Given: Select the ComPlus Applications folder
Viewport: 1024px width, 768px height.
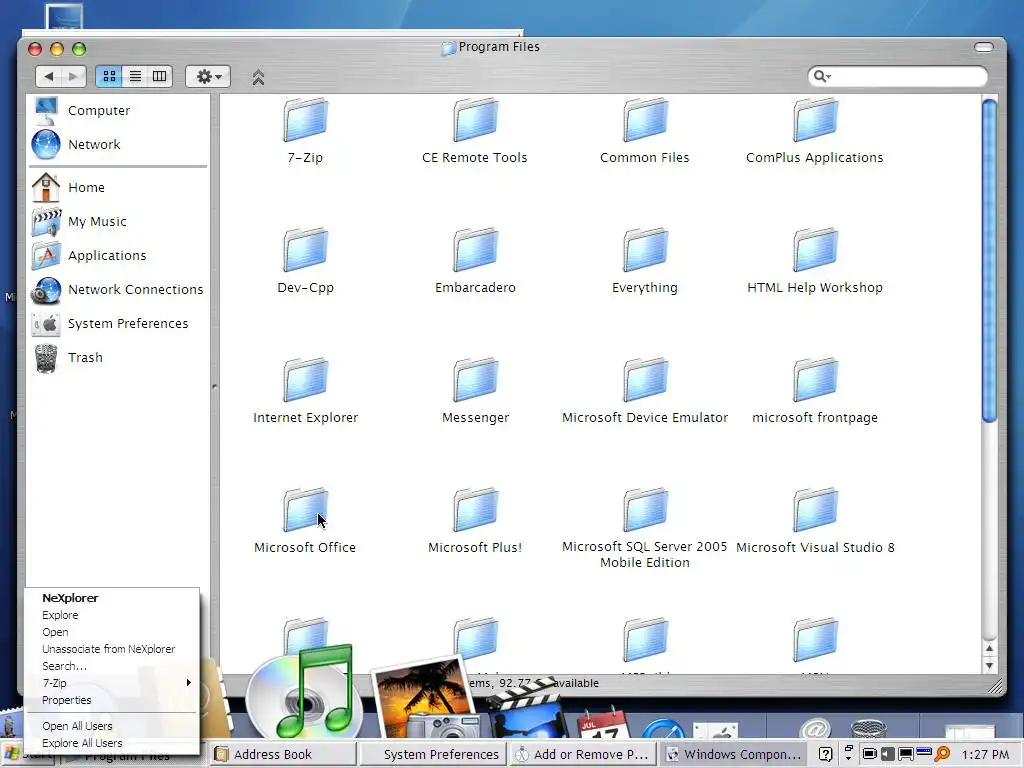Looking at the screenshot, I should click(x=814, y=121).
